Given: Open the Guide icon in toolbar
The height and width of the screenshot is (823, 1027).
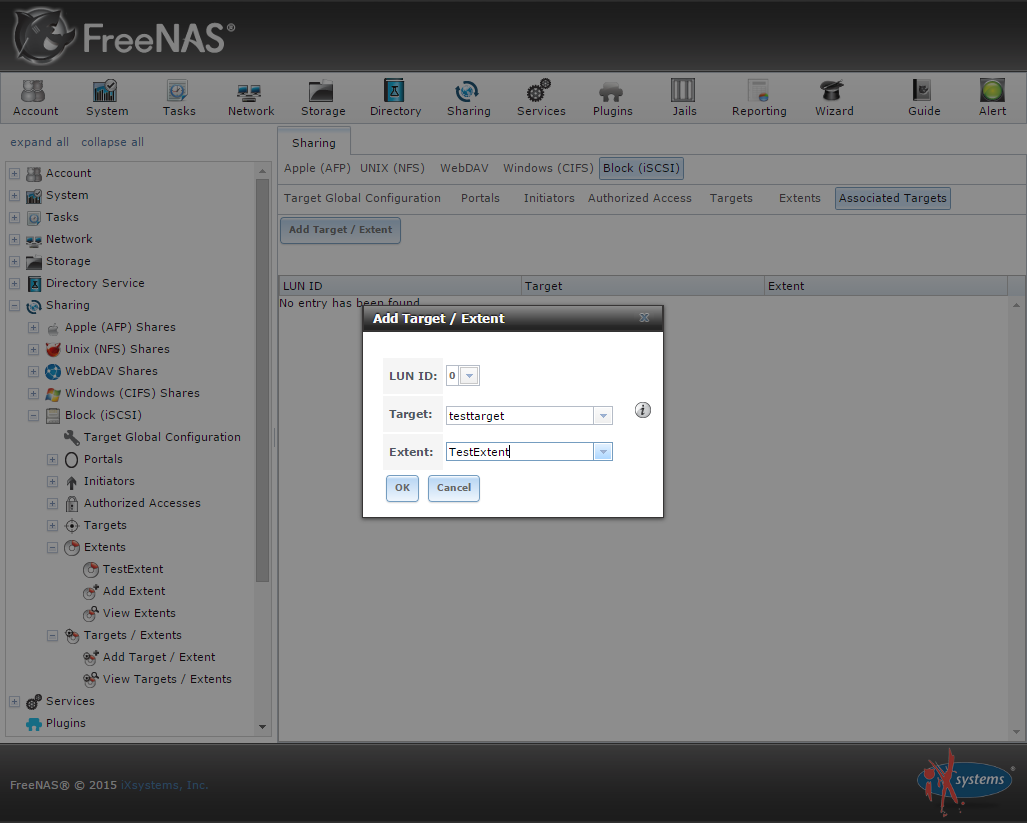Looking at the screenshot, I should [x=923, y=98].
